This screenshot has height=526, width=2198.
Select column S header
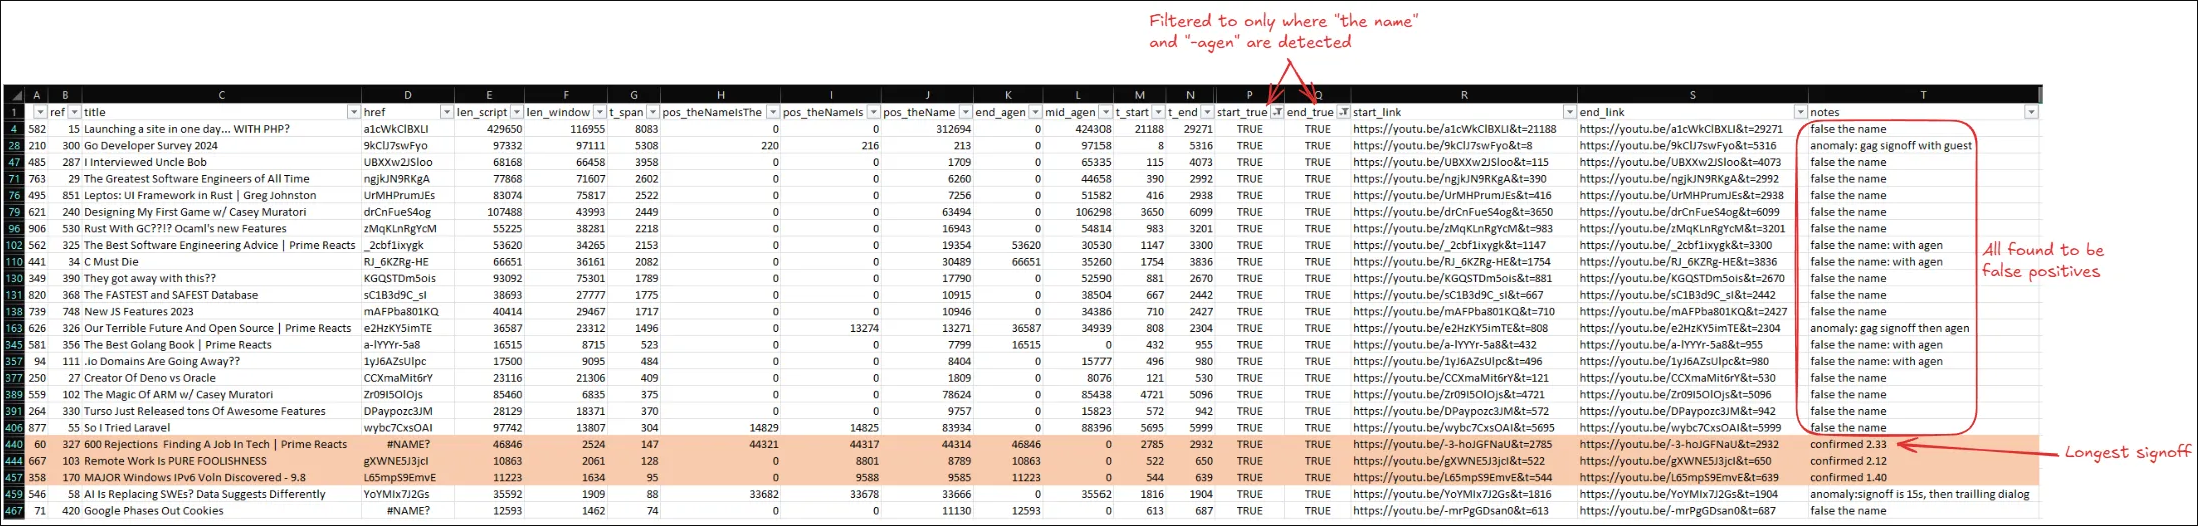point(1693,95)
